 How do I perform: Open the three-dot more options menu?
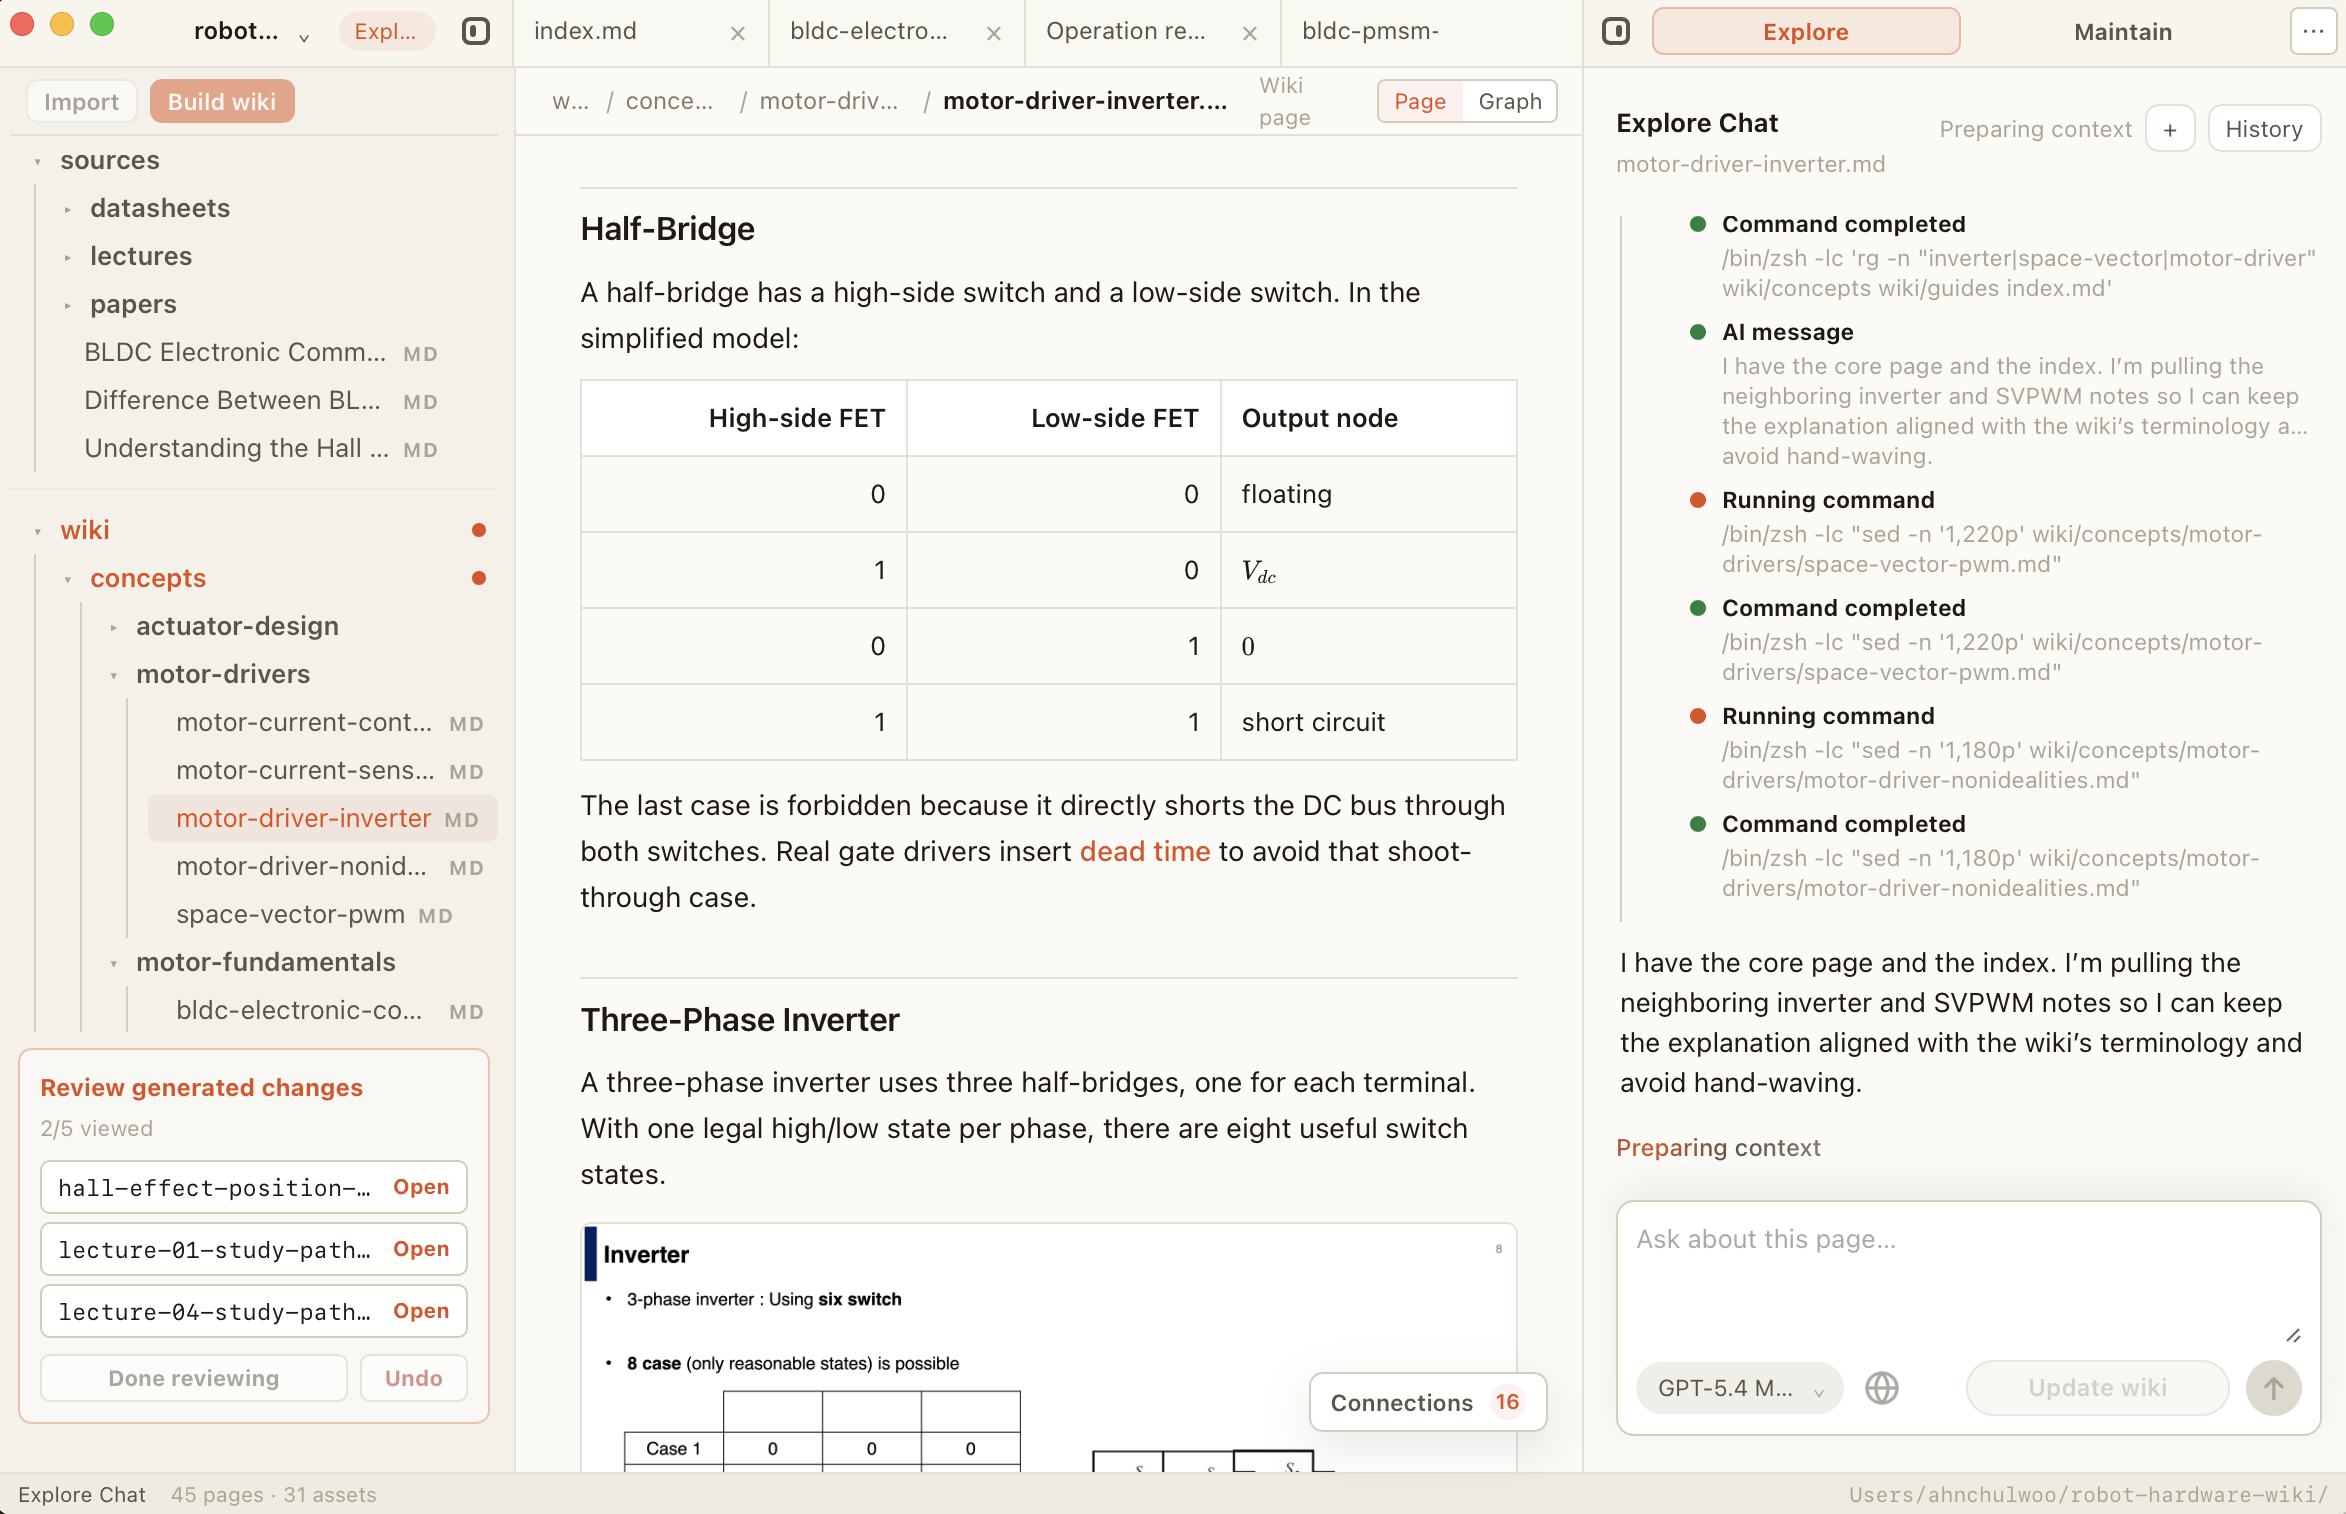(x=2313, y=31)
